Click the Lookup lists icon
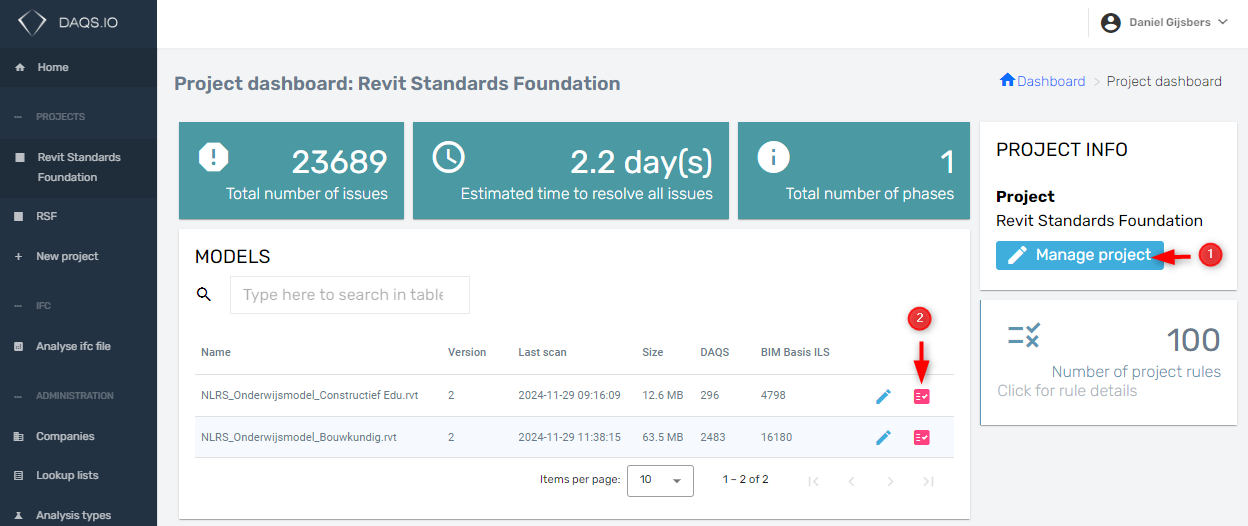Screen dimensions: 1248x526 click(x=18, y=475)
